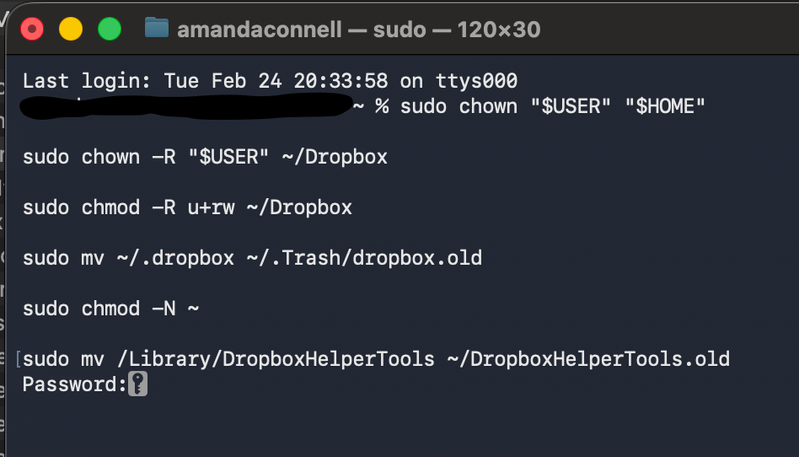Click the sudo chown -R "$USER" ~/Dropbox line

coord(205,157)
